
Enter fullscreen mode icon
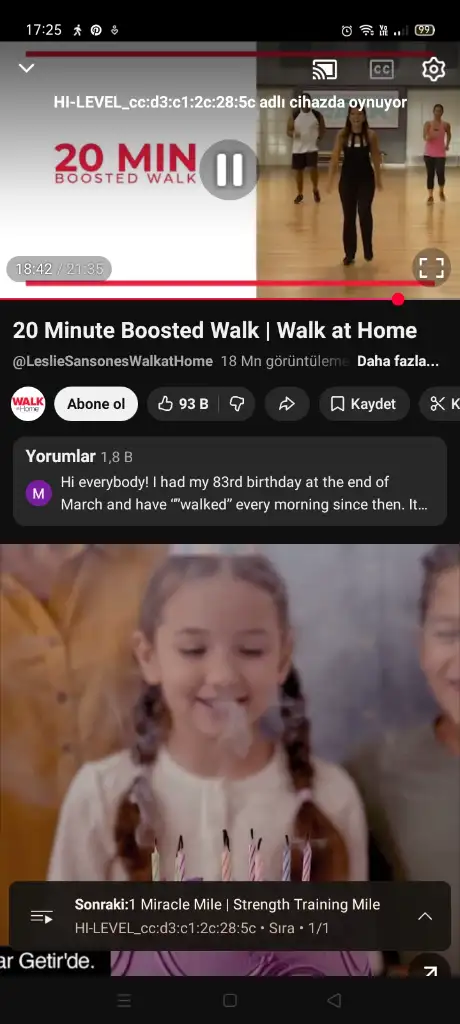pyautogui.click(x=431, y=268)
